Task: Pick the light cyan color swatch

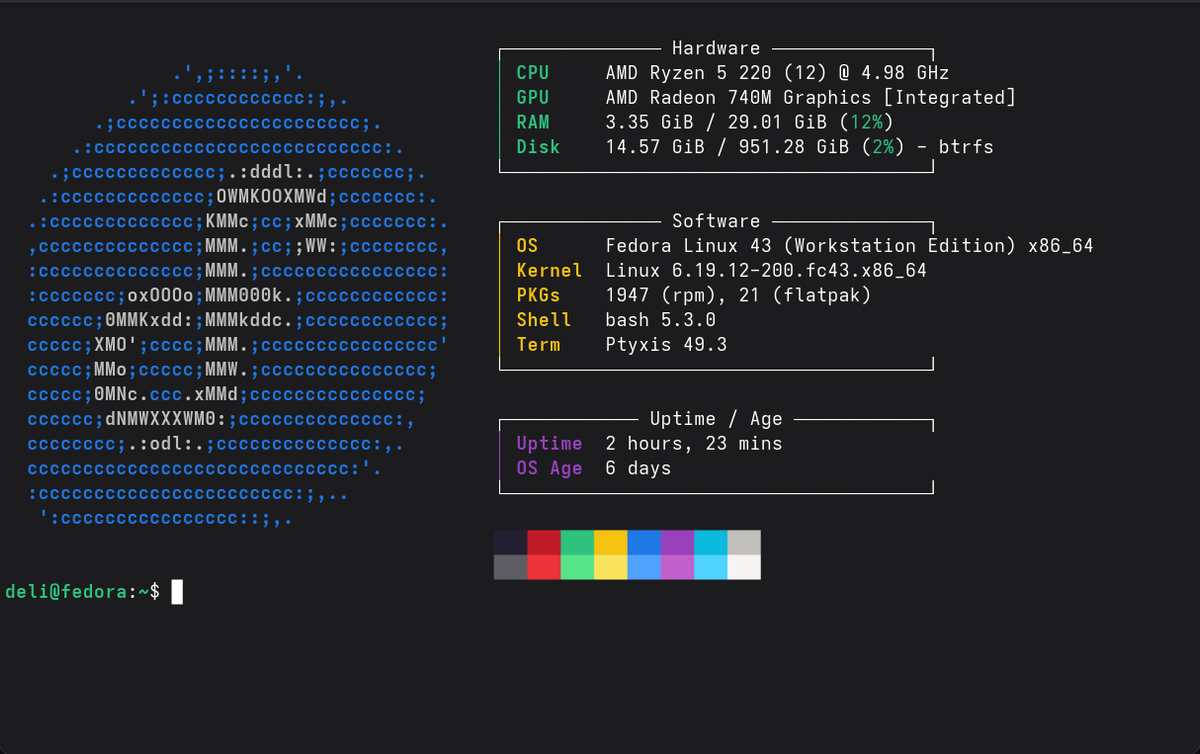Action: click(710, 567)
